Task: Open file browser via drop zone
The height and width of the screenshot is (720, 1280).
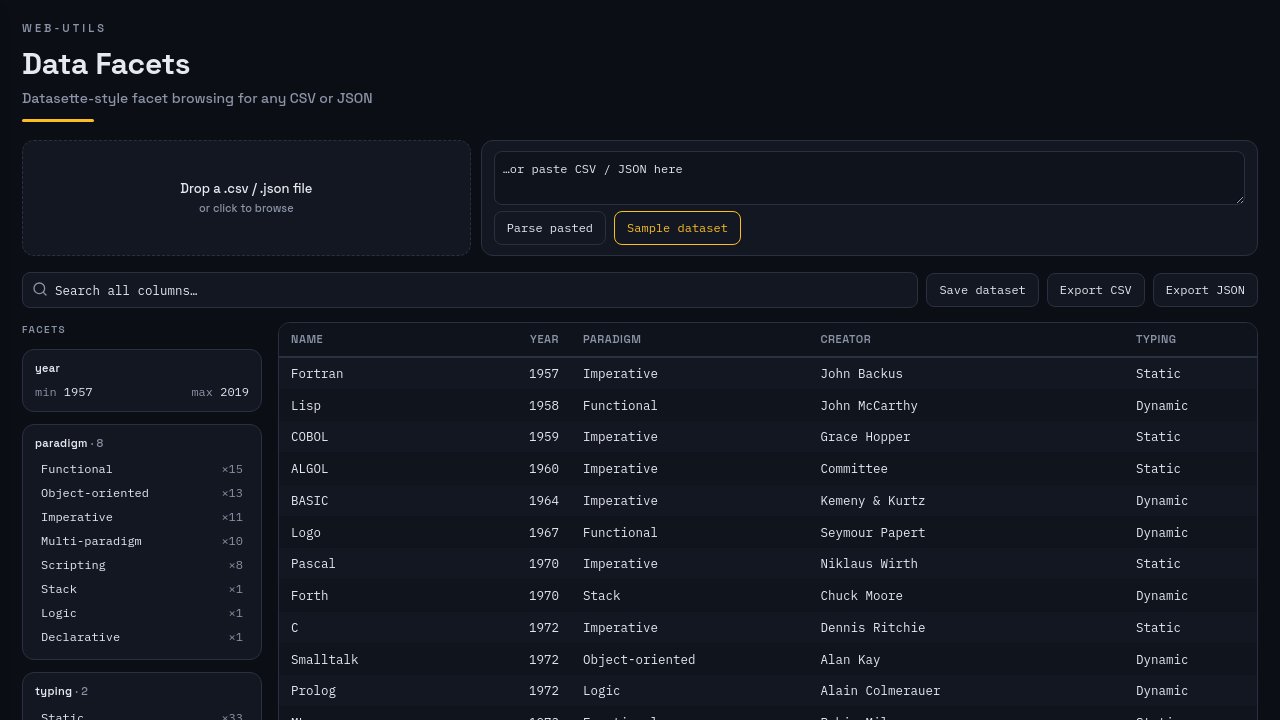Action: 246,198
